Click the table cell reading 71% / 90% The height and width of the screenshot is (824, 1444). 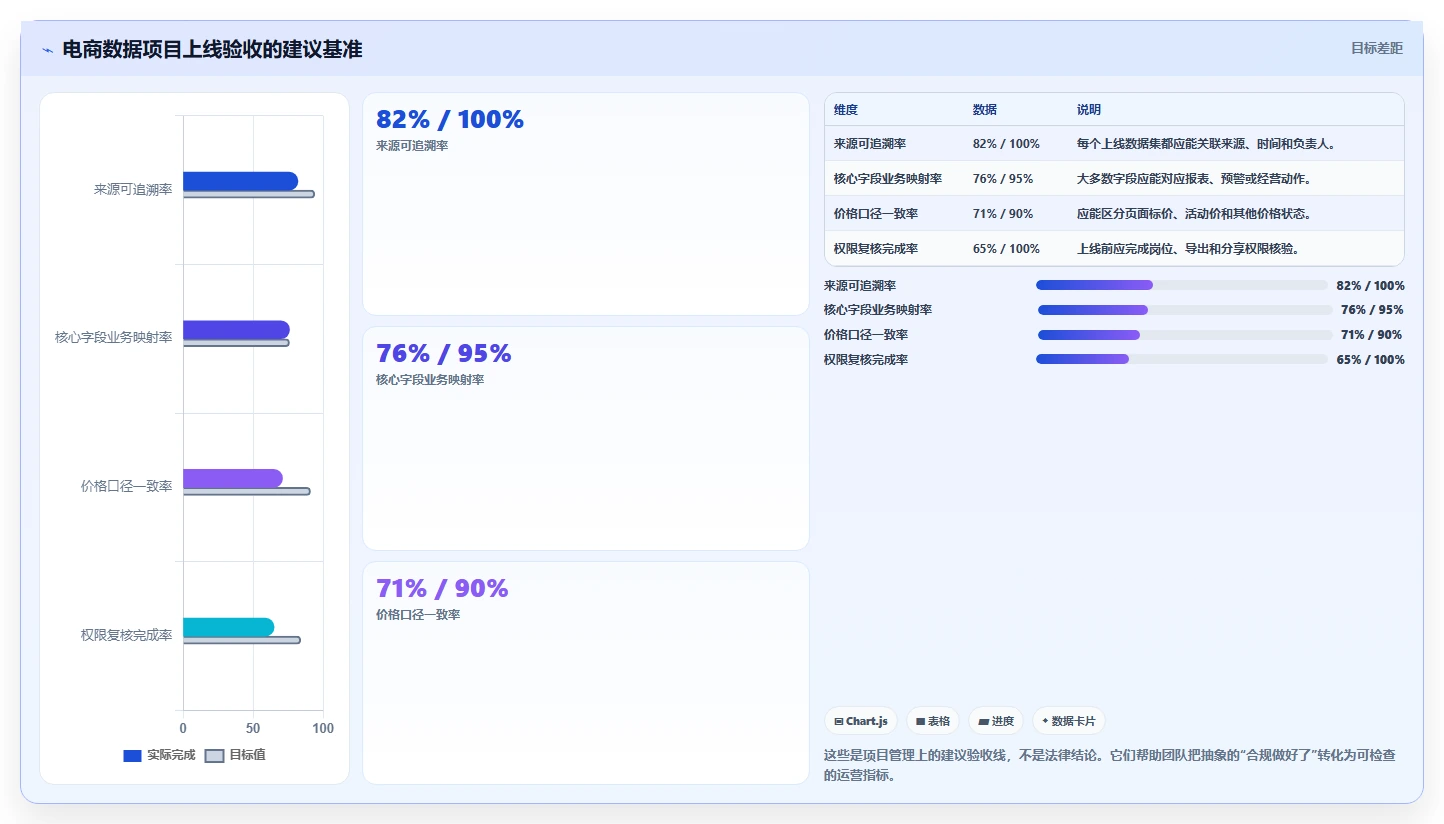click(x=1003, y=214)
